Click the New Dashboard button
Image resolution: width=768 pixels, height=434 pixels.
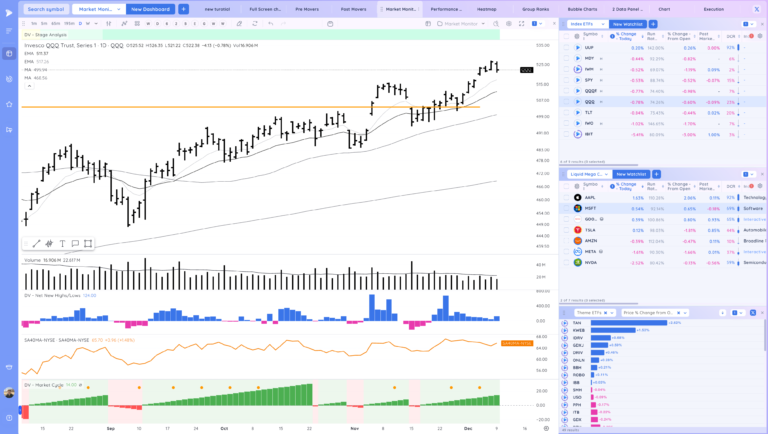(x=152, y=8)
